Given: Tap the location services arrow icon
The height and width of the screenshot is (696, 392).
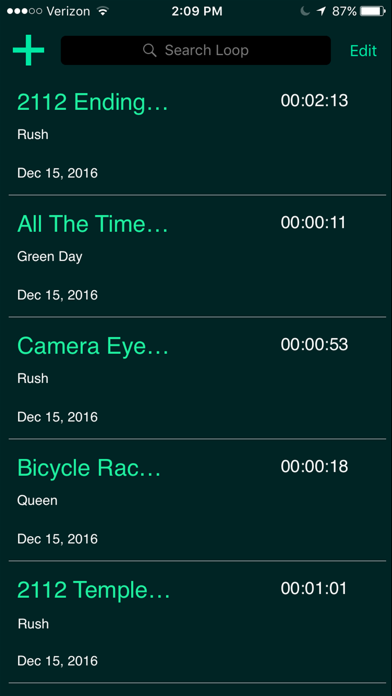Looking at the screenshot, I should [321, 12].
